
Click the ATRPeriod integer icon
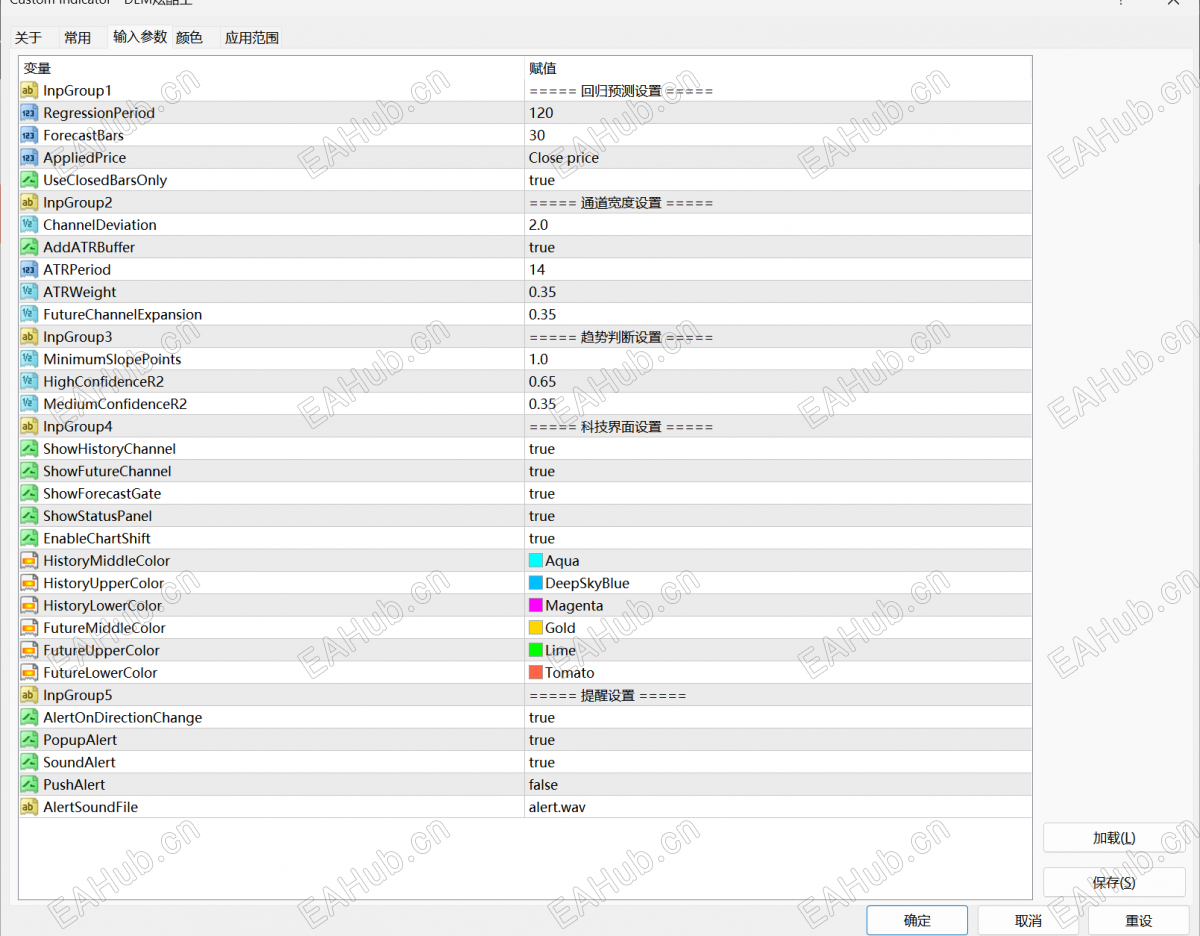29,270
